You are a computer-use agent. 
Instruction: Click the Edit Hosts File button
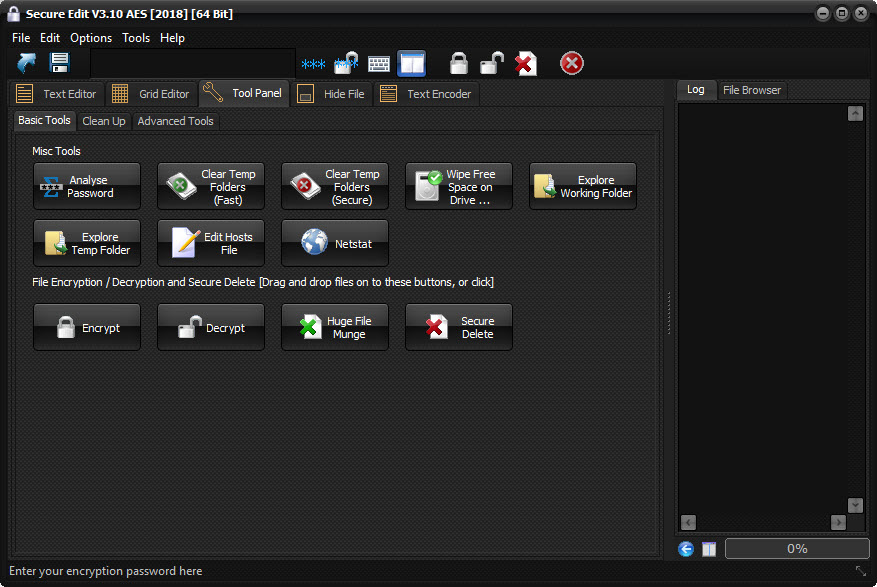click(211, 243)
